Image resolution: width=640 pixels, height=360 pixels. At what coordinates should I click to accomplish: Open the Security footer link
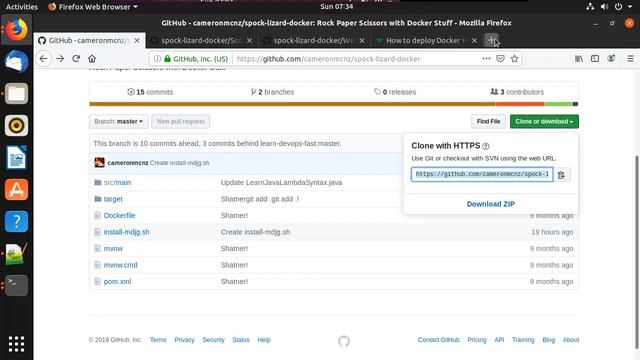point(213,340)
